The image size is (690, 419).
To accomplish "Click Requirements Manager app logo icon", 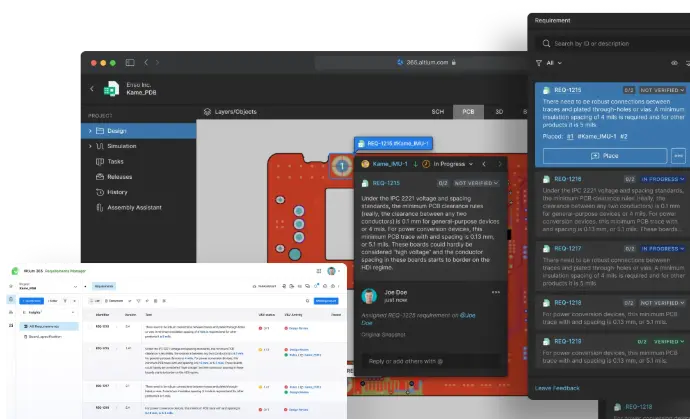I will (x=15, y=271).
